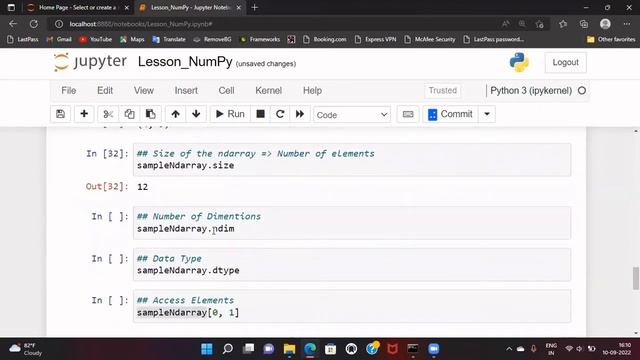Screen dimensions: 640x360
Task: Copy selected cells icon
Action: [x=129, y=114]
